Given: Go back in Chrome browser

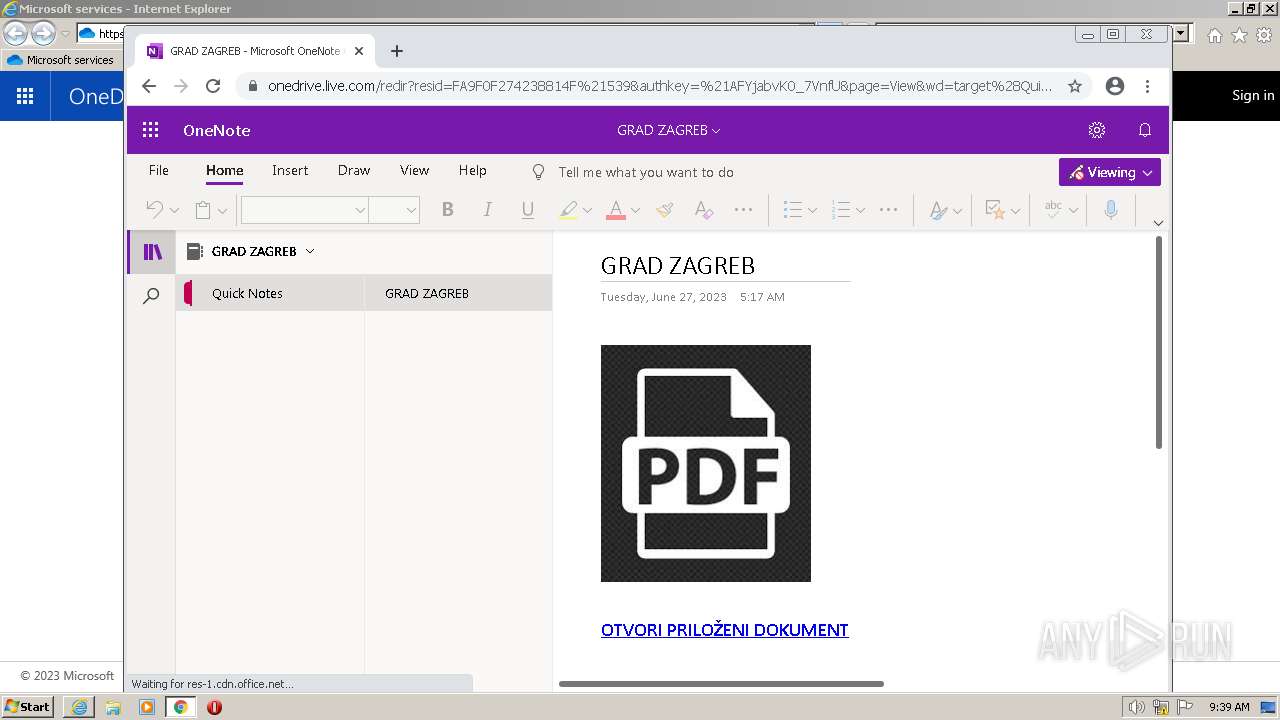Looking at the screenshot, I should click(149, 86).
